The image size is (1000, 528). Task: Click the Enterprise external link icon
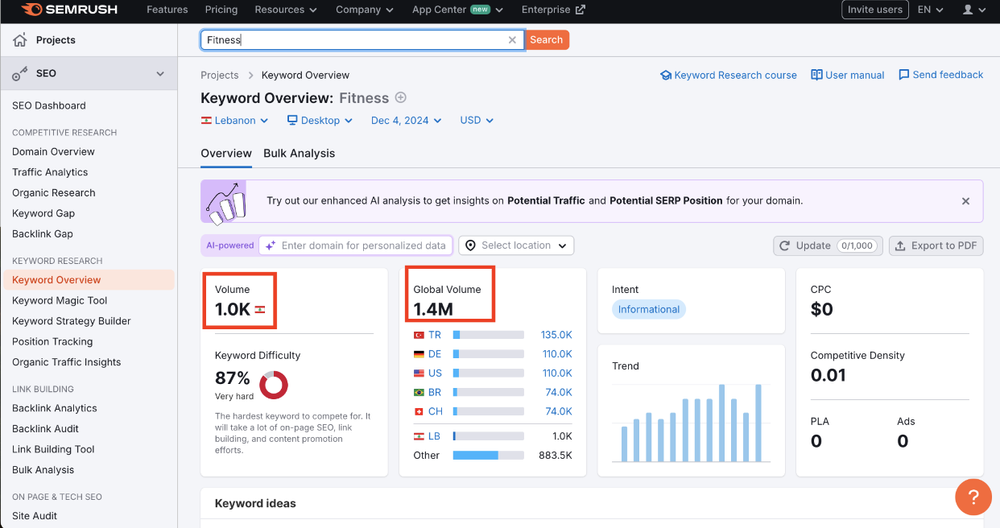coord(580,10)
